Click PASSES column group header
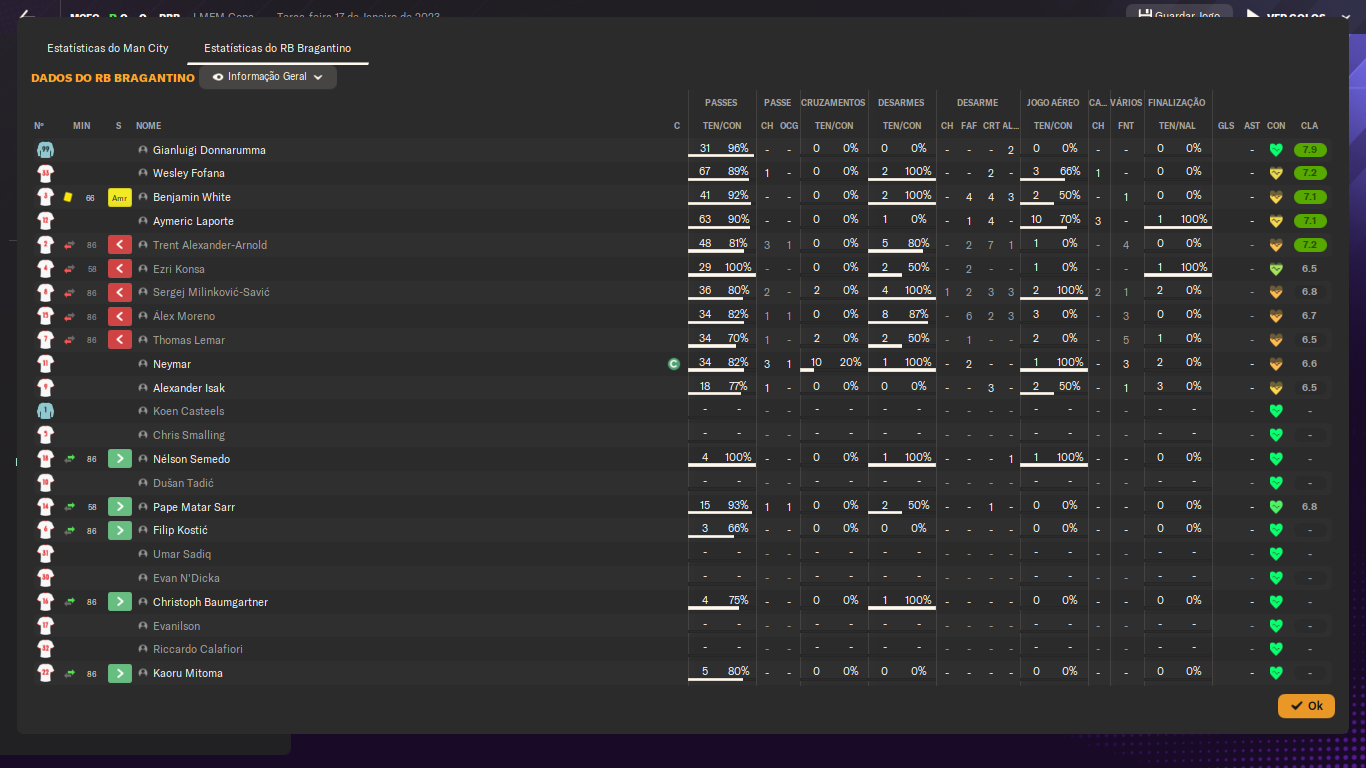1366x768 pixels. click(x=721, y=103)
